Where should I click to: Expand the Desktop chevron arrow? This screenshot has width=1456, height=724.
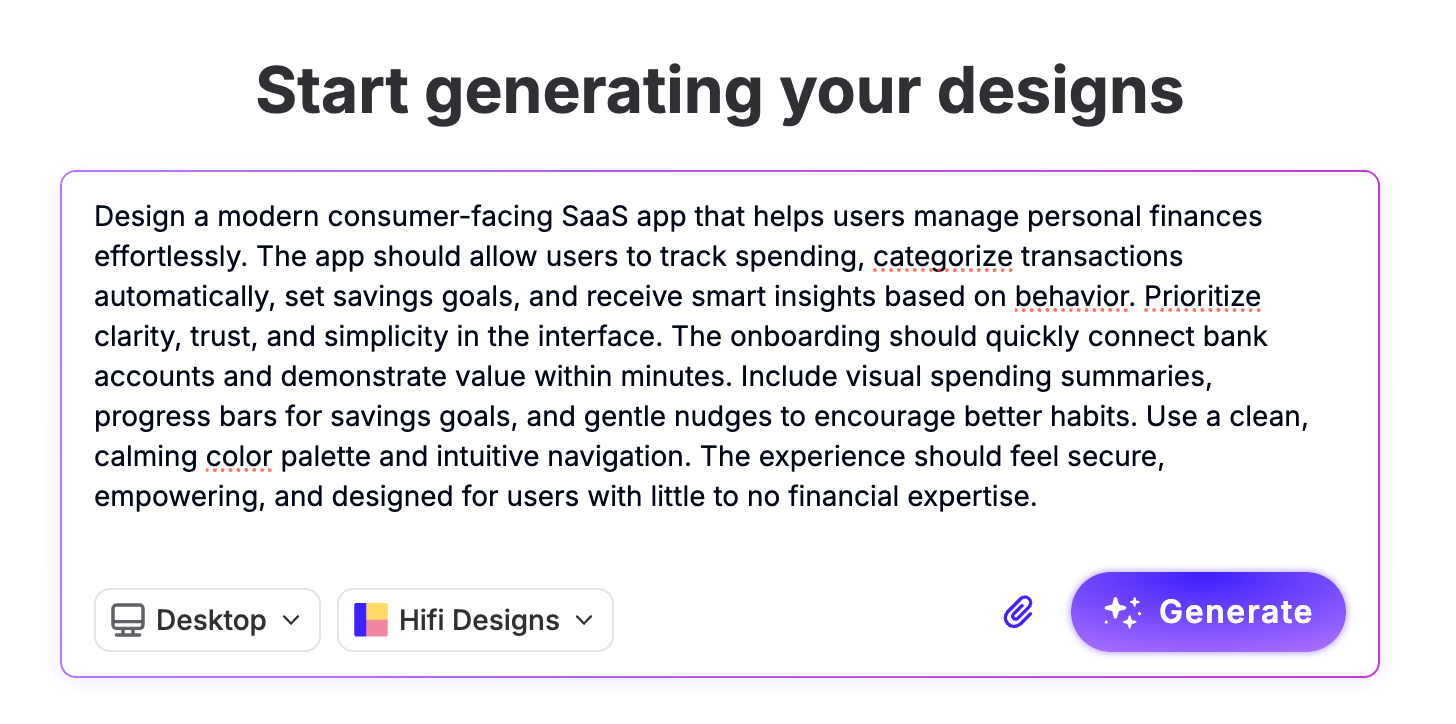click(x=291, y=620)
